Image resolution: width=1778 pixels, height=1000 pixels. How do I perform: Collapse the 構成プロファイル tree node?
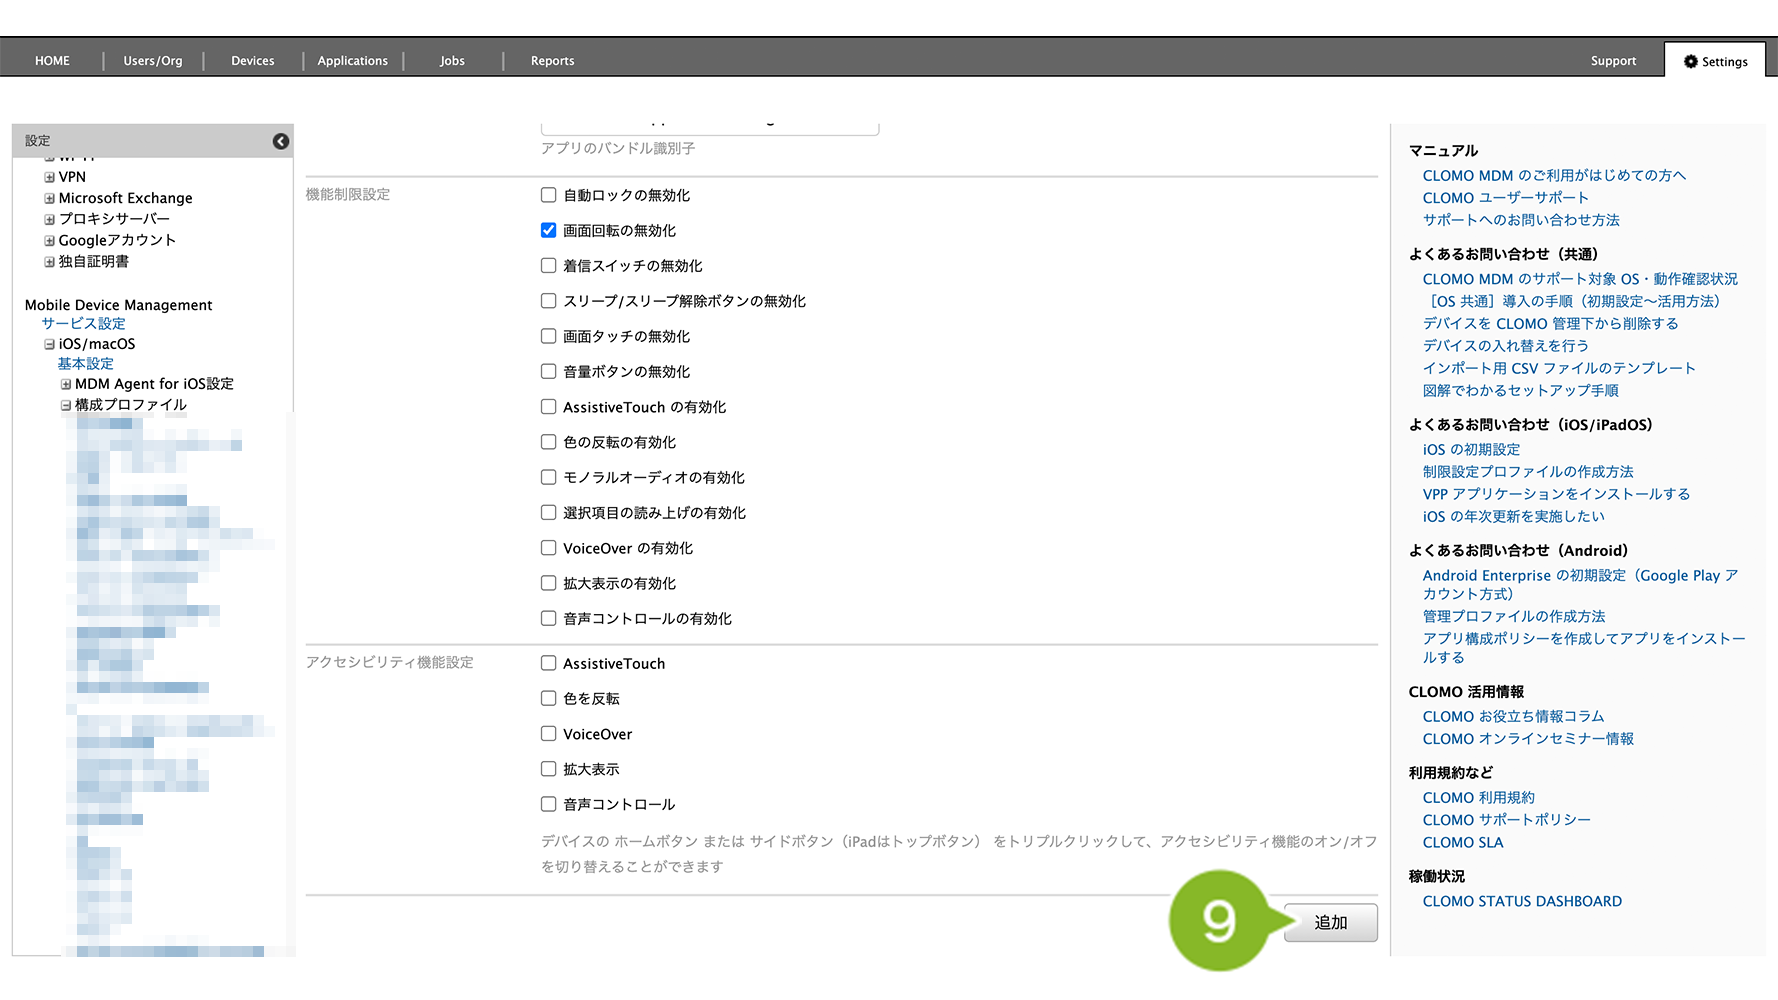(66, 405)
